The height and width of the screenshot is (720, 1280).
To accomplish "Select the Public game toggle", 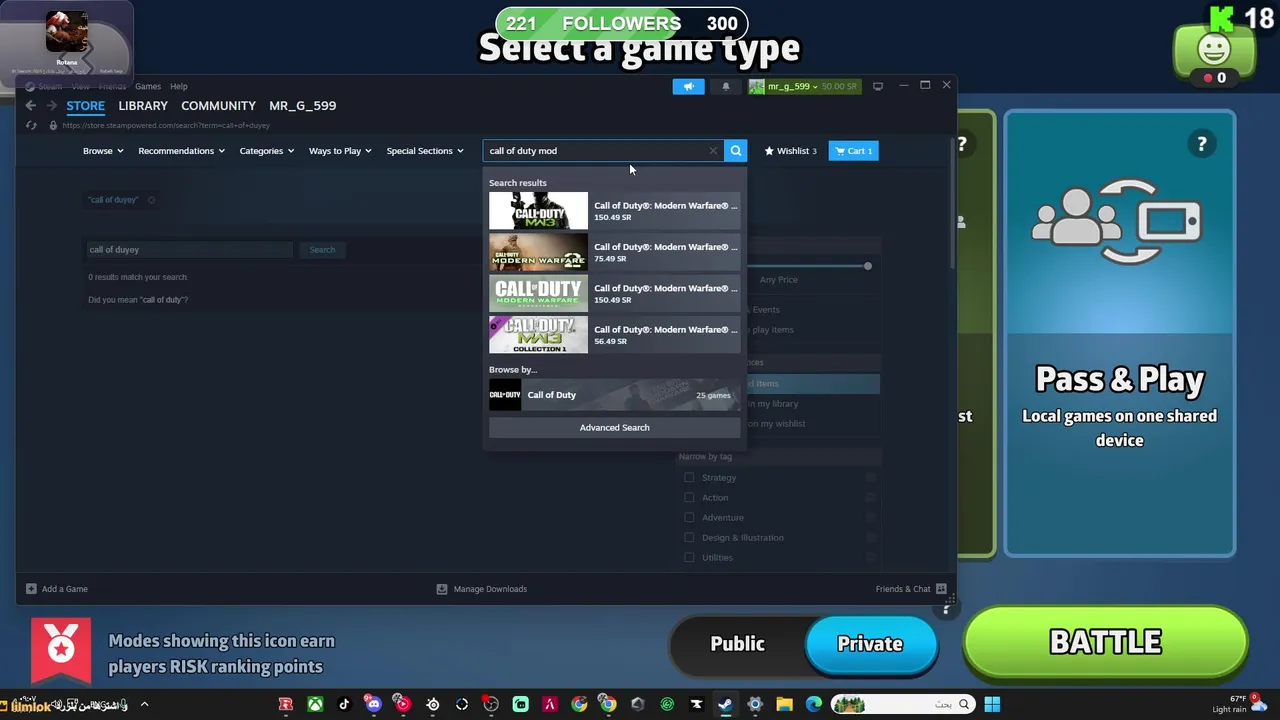I will tap(737, 644).
